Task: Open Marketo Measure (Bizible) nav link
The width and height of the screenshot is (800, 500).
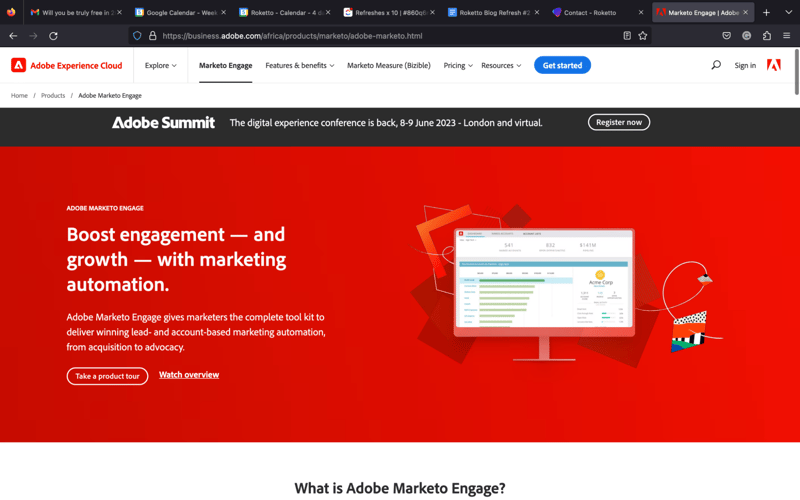Action: 389,65
